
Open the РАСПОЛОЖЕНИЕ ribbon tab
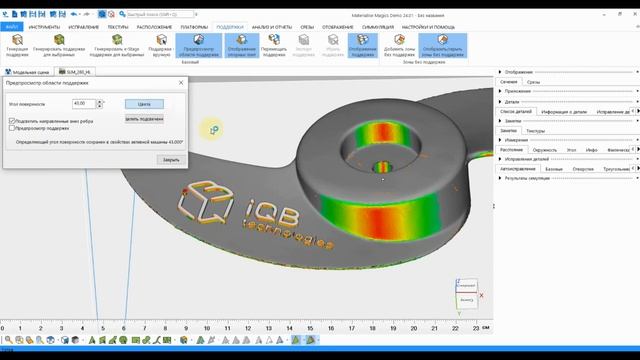154,27
